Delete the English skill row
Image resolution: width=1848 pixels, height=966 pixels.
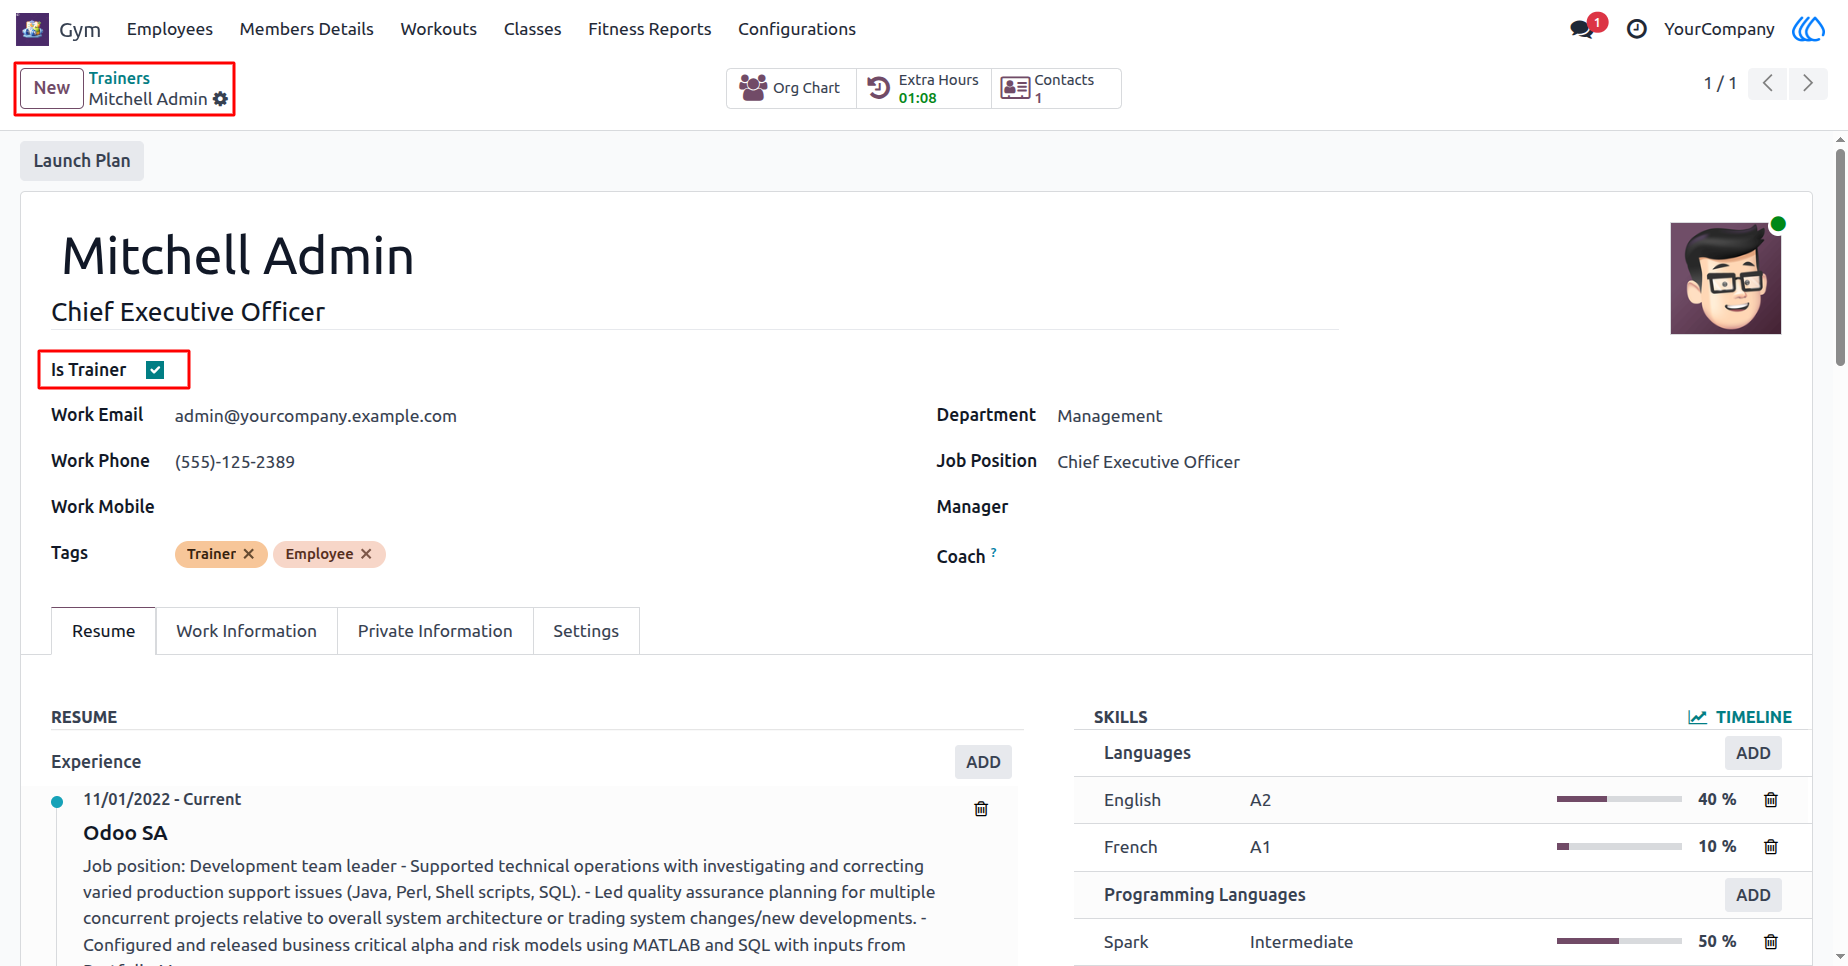click(x=1771, y=800)
